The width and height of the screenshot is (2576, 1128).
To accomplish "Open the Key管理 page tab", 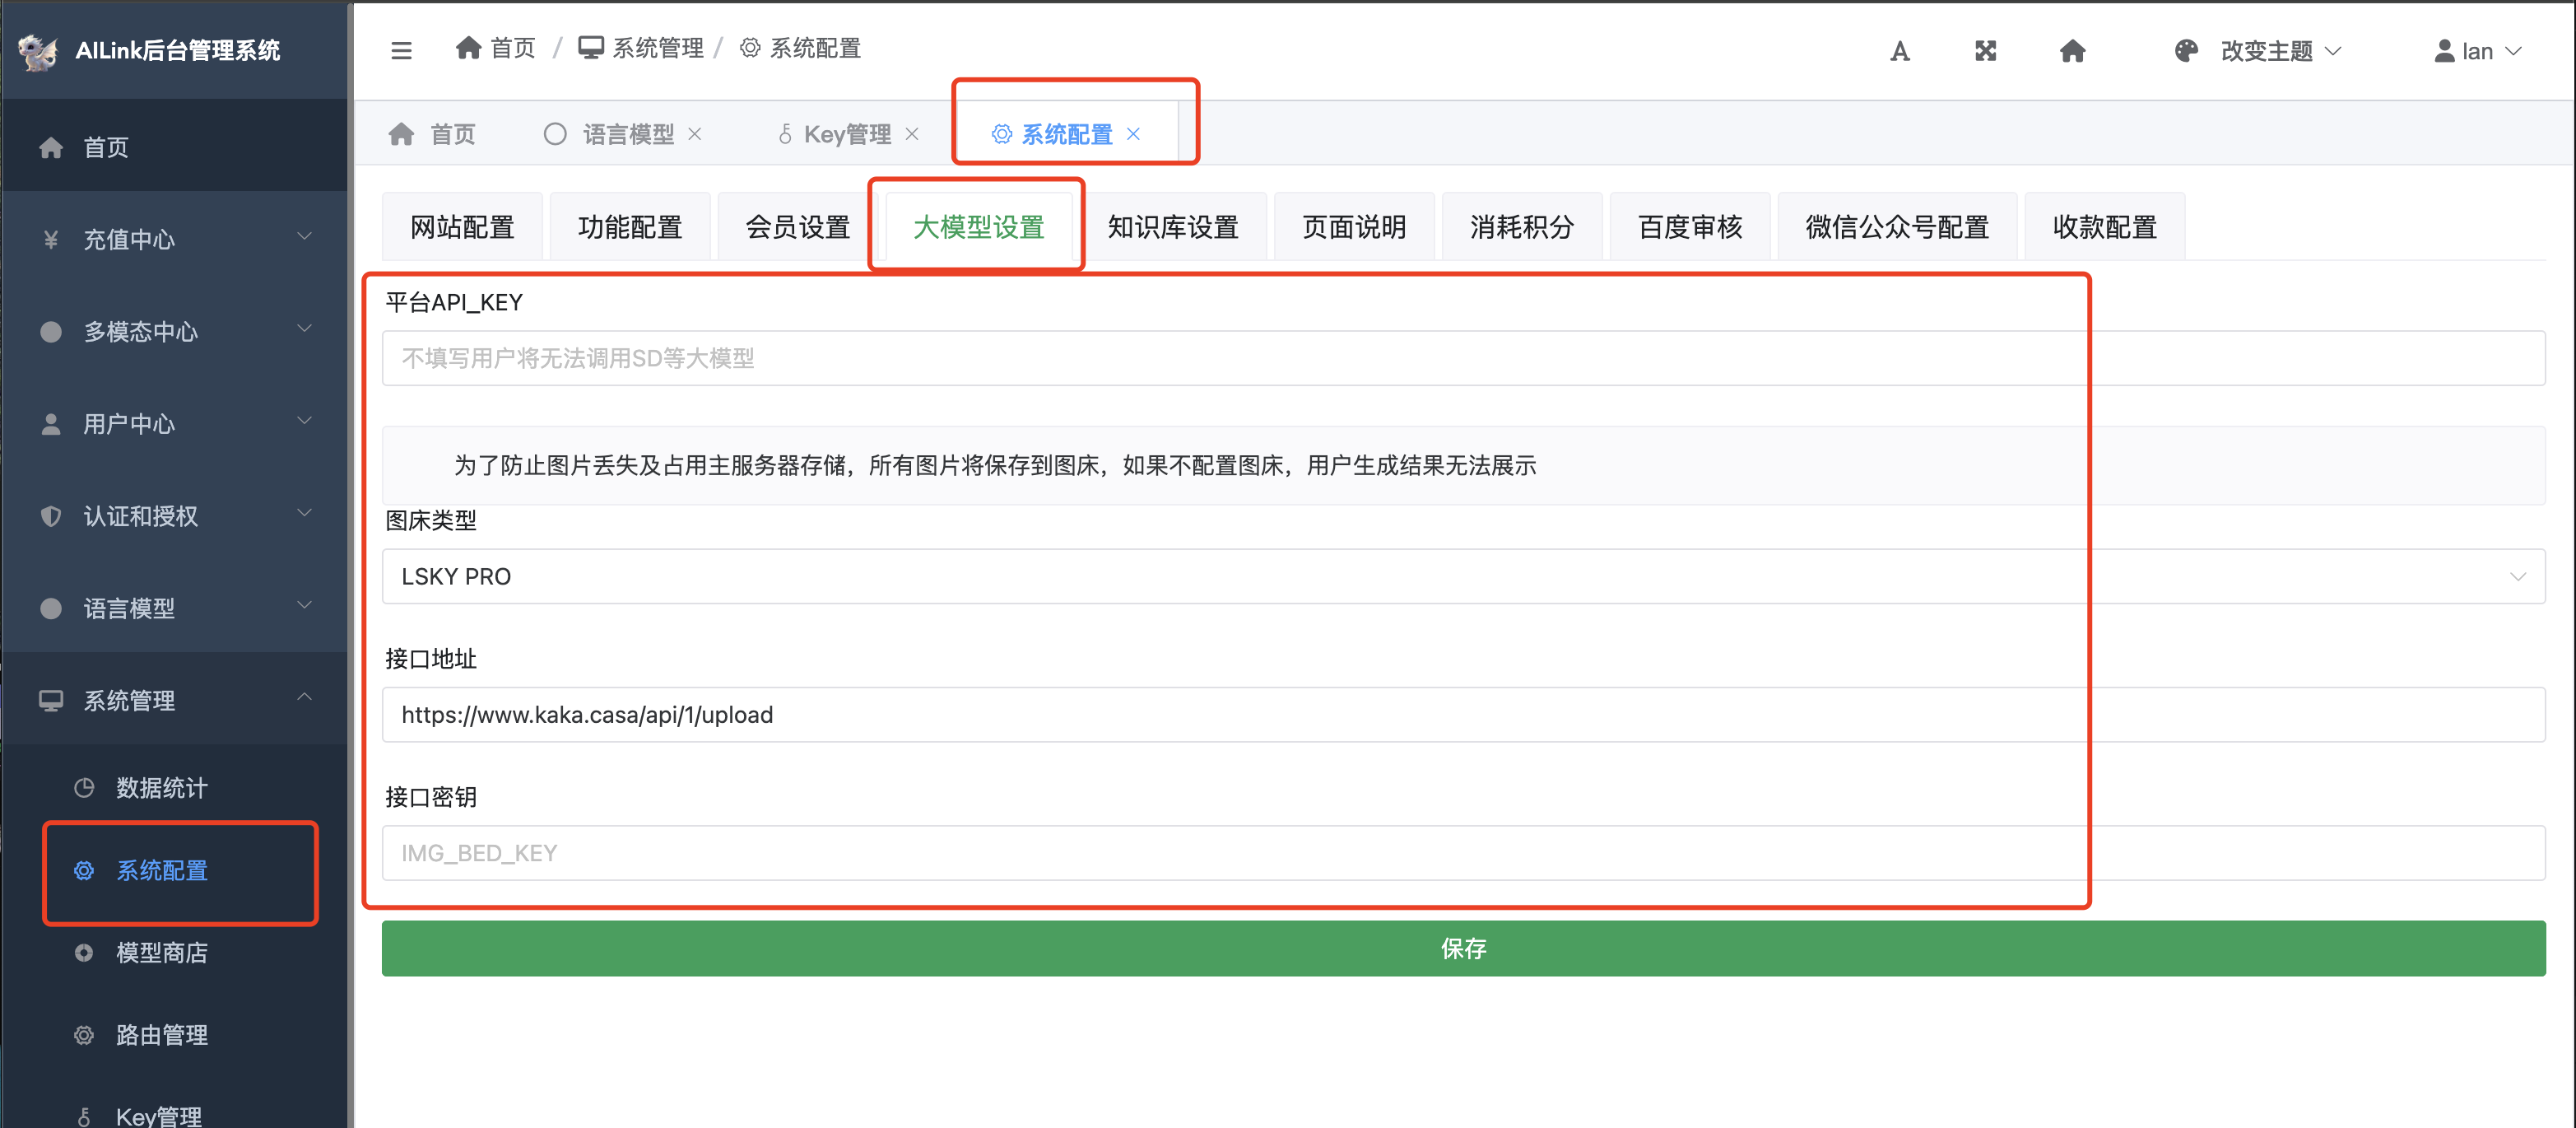I will tap(847, 134).
